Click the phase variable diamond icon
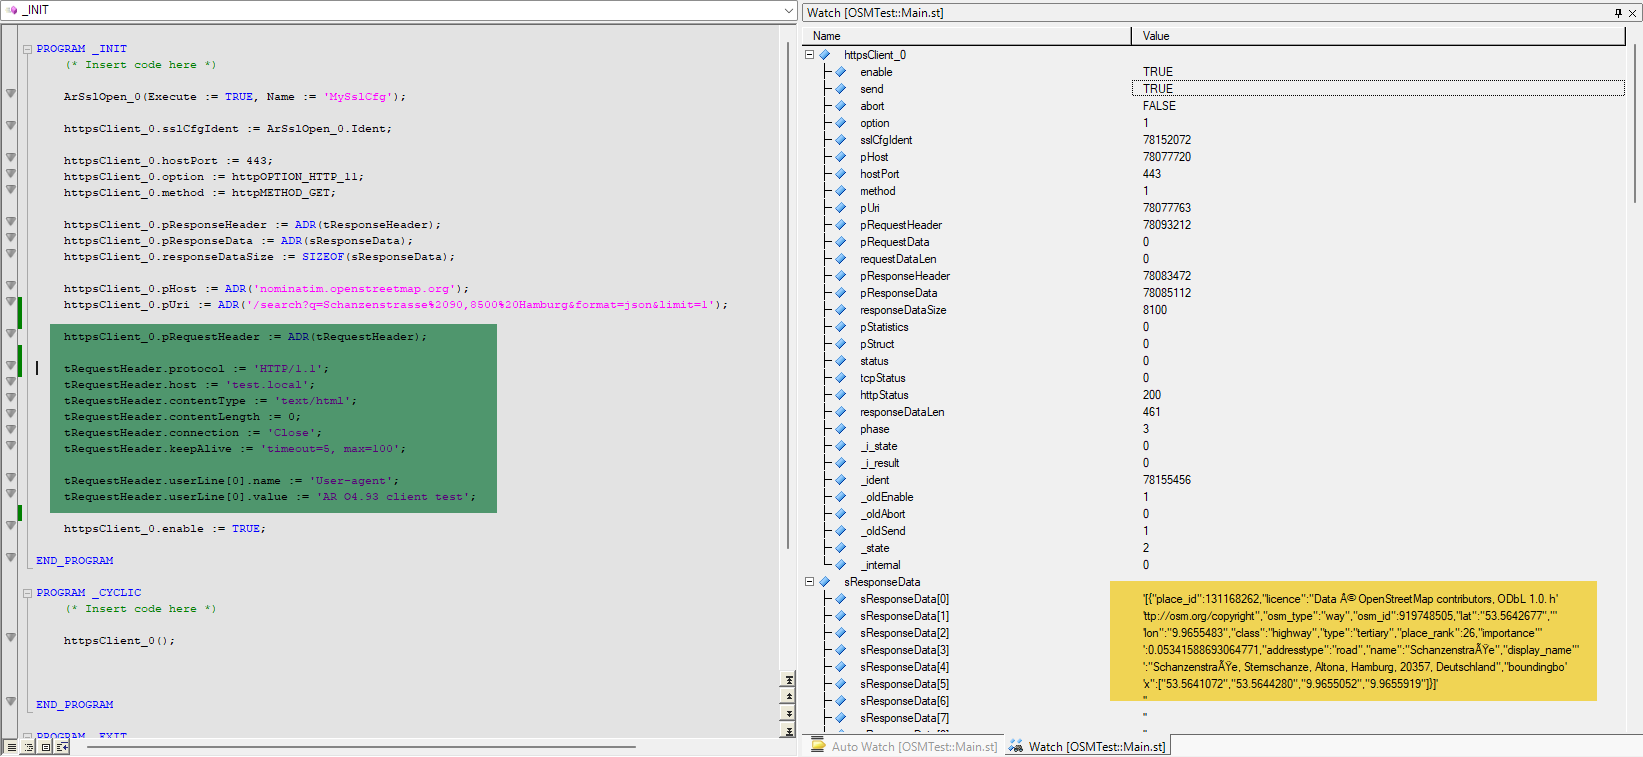The height and width of the screenshot is (757, 1643). point(841,429)
